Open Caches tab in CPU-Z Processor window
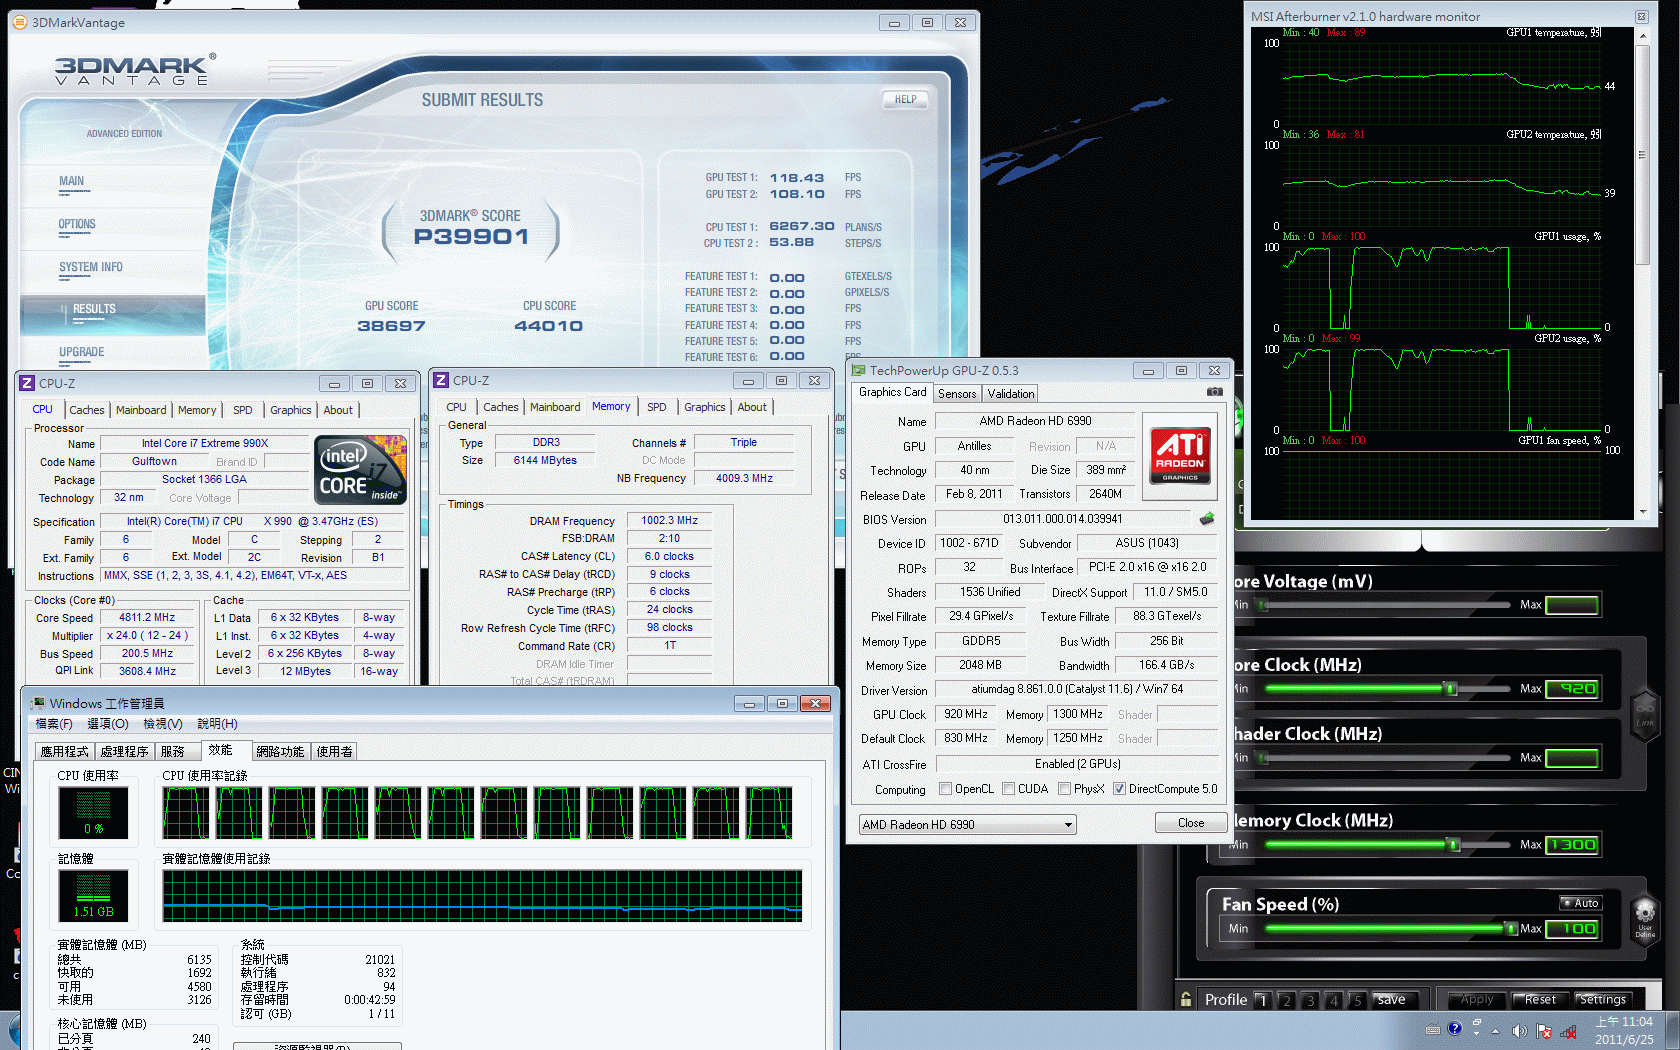The width and height of the screenshot is (1680, 1050). click(x=86, y=410)
